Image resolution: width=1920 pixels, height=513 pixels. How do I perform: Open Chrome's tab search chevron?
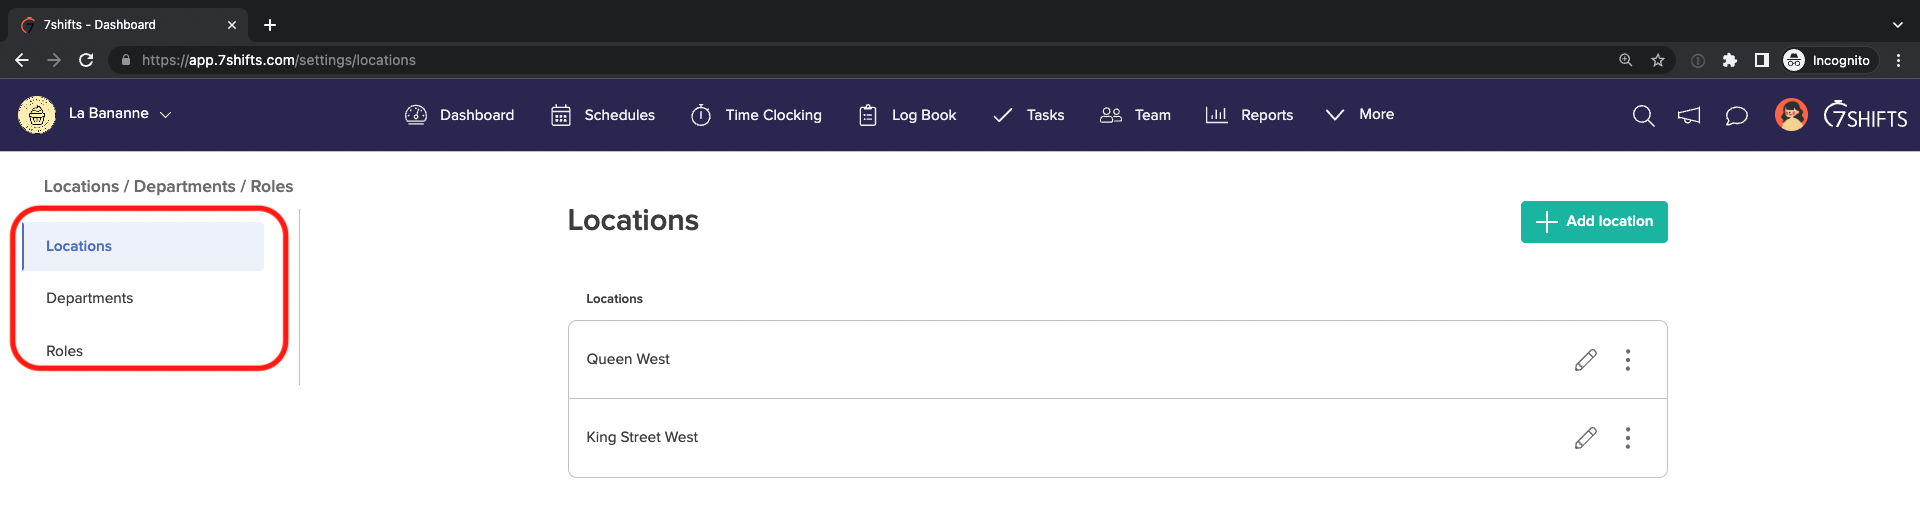click(1897, 25)
